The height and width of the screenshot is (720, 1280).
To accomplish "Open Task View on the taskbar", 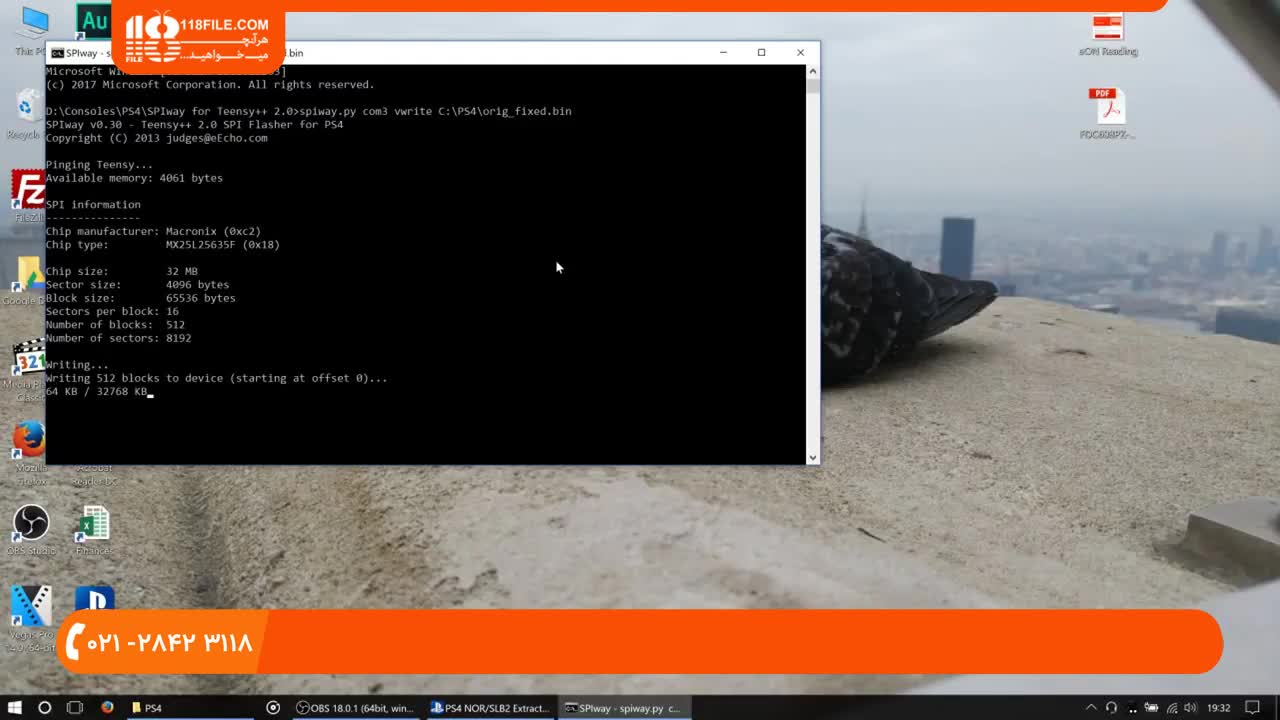I will (75, 708).
